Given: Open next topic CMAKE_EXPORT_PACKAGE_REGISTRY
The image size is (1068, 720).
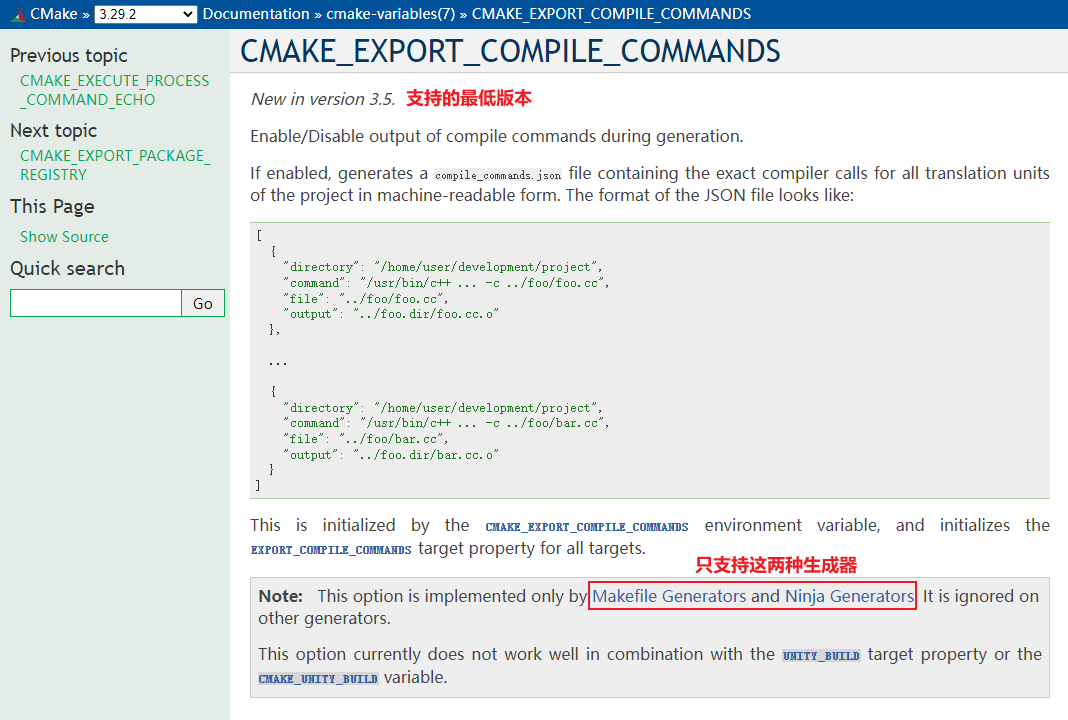Looking at the screenshot, I should pyautogui.click(x=115, y=165).
